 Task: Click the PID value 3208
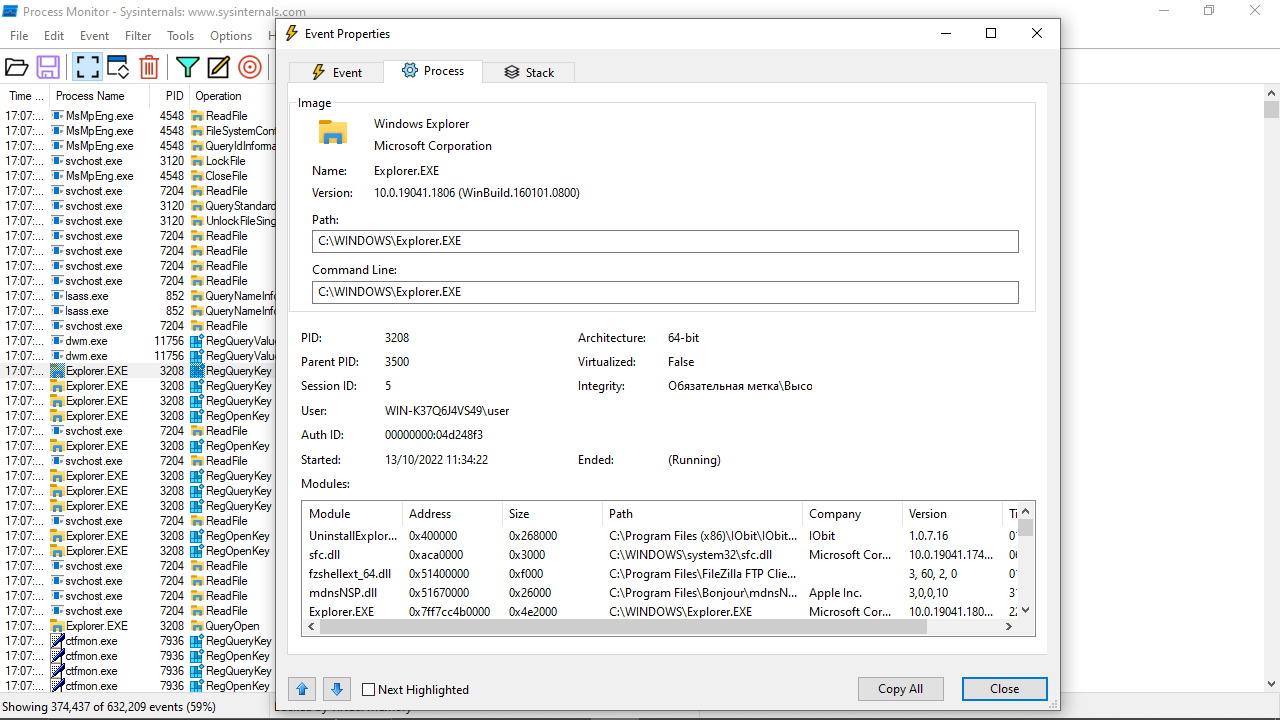[x=397, y=338]
